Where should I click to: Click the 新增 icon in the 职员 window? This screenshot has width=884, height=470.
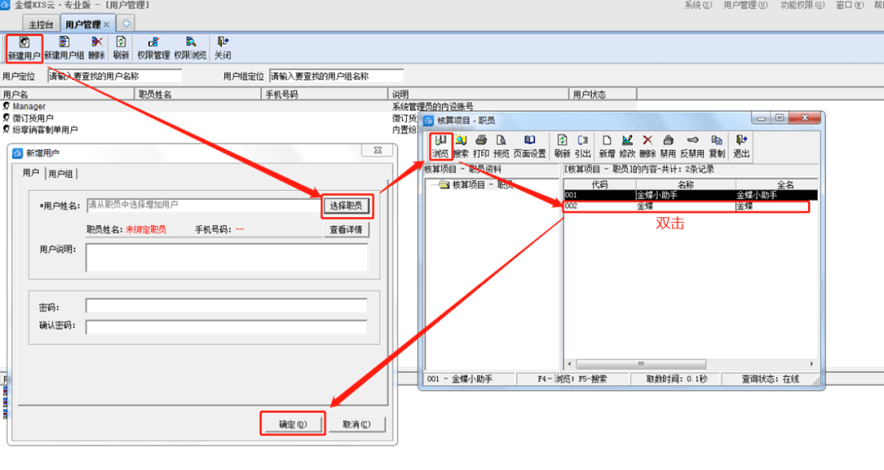[x=607, y=147]
